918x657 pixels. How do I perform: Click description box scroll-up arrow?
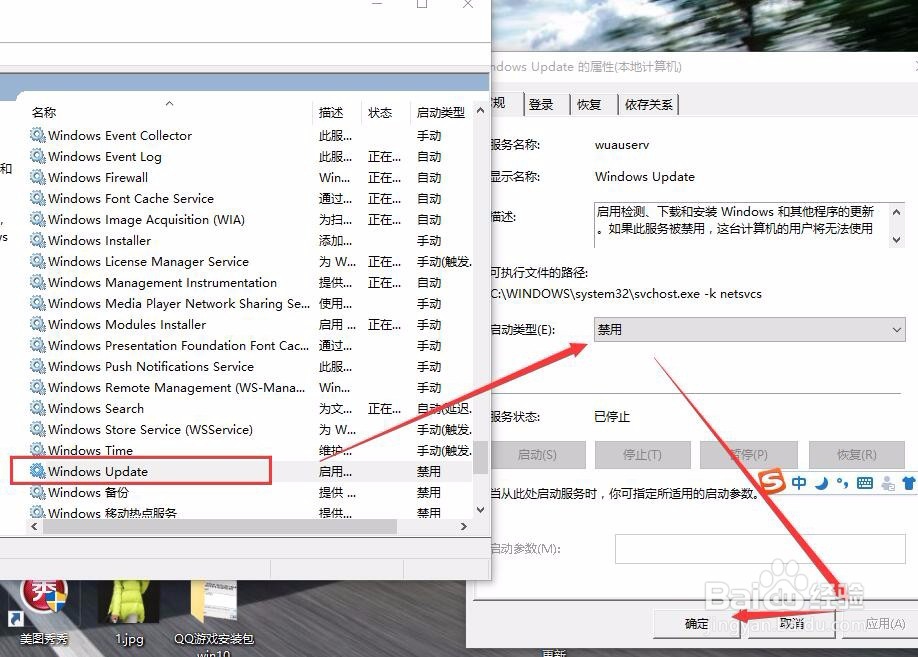pyautogui.click(x=896, y=211)
